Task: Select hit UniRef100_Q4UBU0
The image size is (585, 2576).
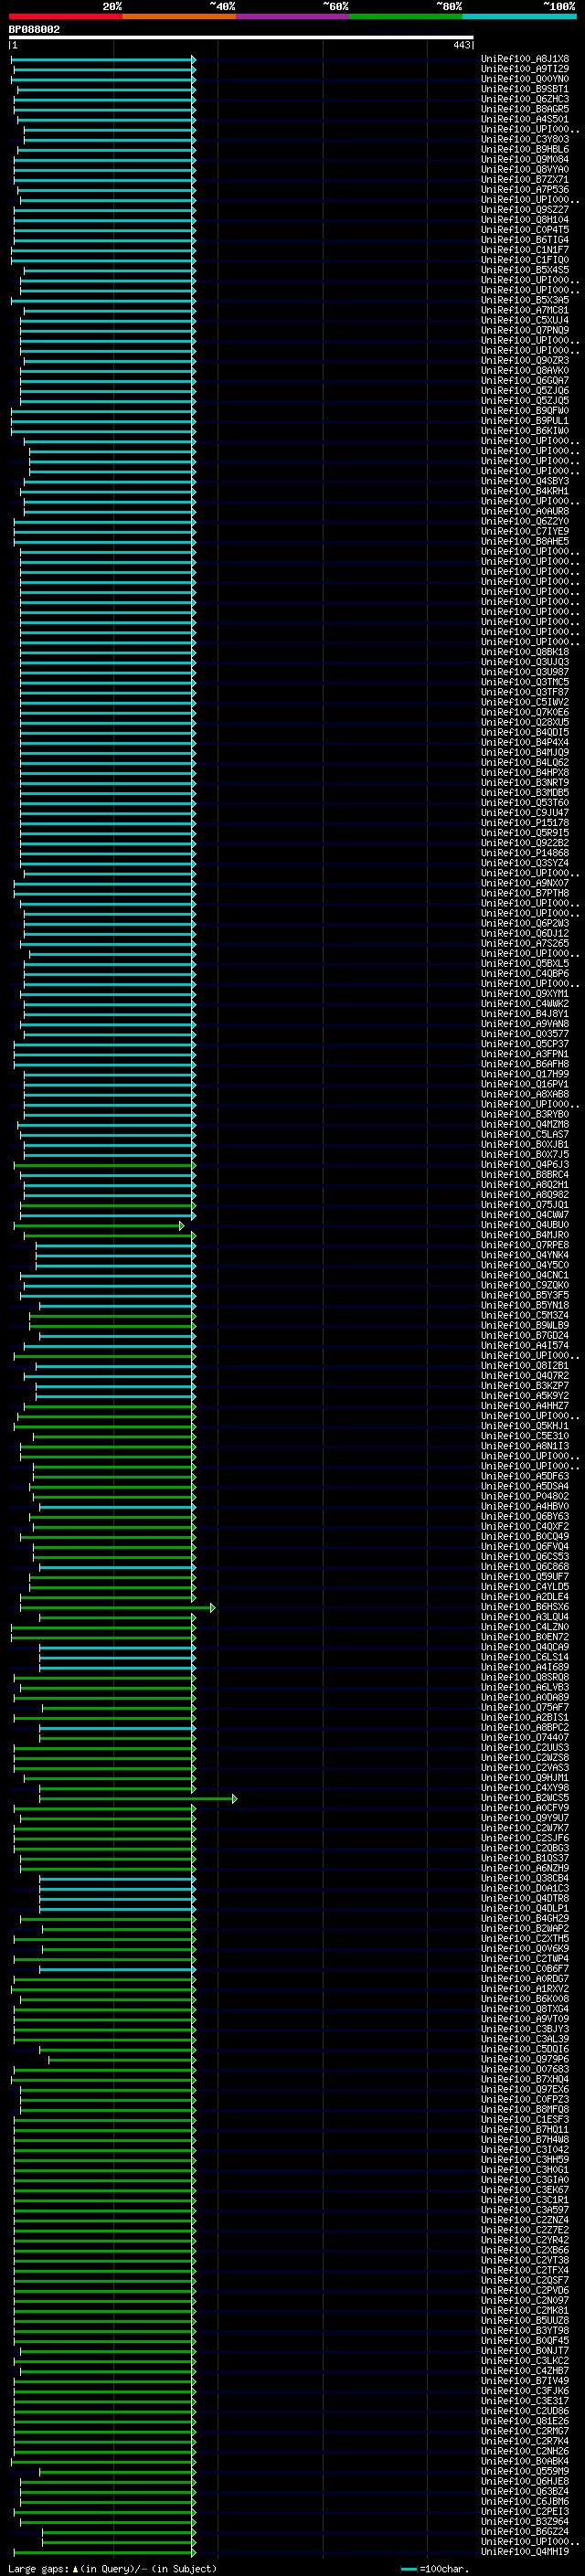Action: (525, 1225)
